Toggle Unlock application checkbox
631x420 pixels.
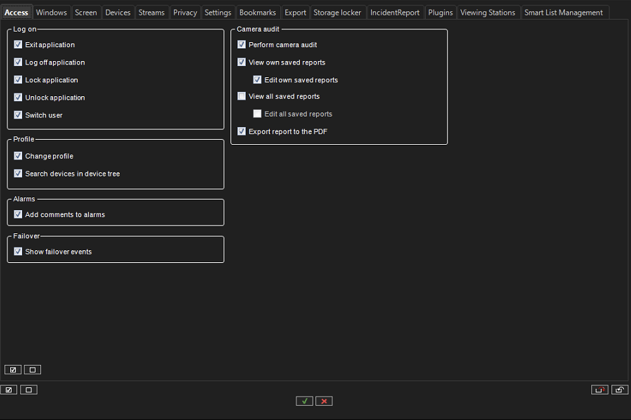pyautogui.click(x=18, y=97)
